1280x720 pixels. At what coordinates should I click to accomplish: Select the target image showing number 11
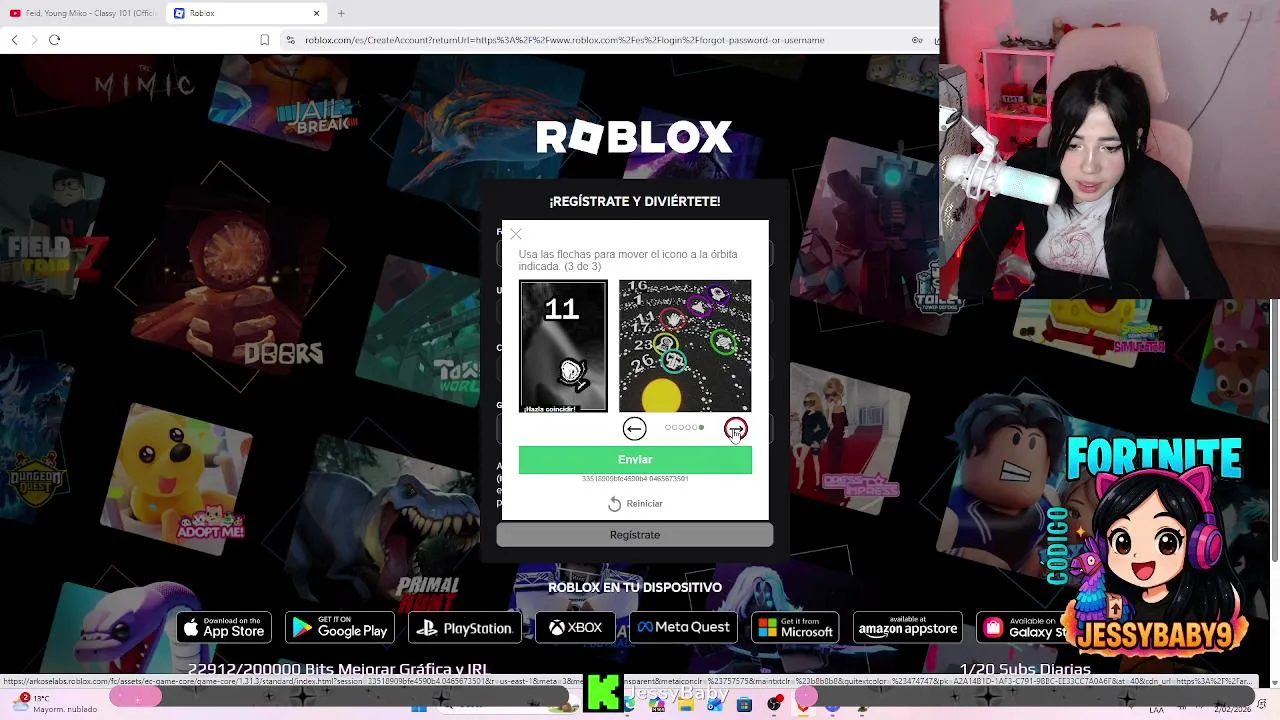[x=563, y=346]
